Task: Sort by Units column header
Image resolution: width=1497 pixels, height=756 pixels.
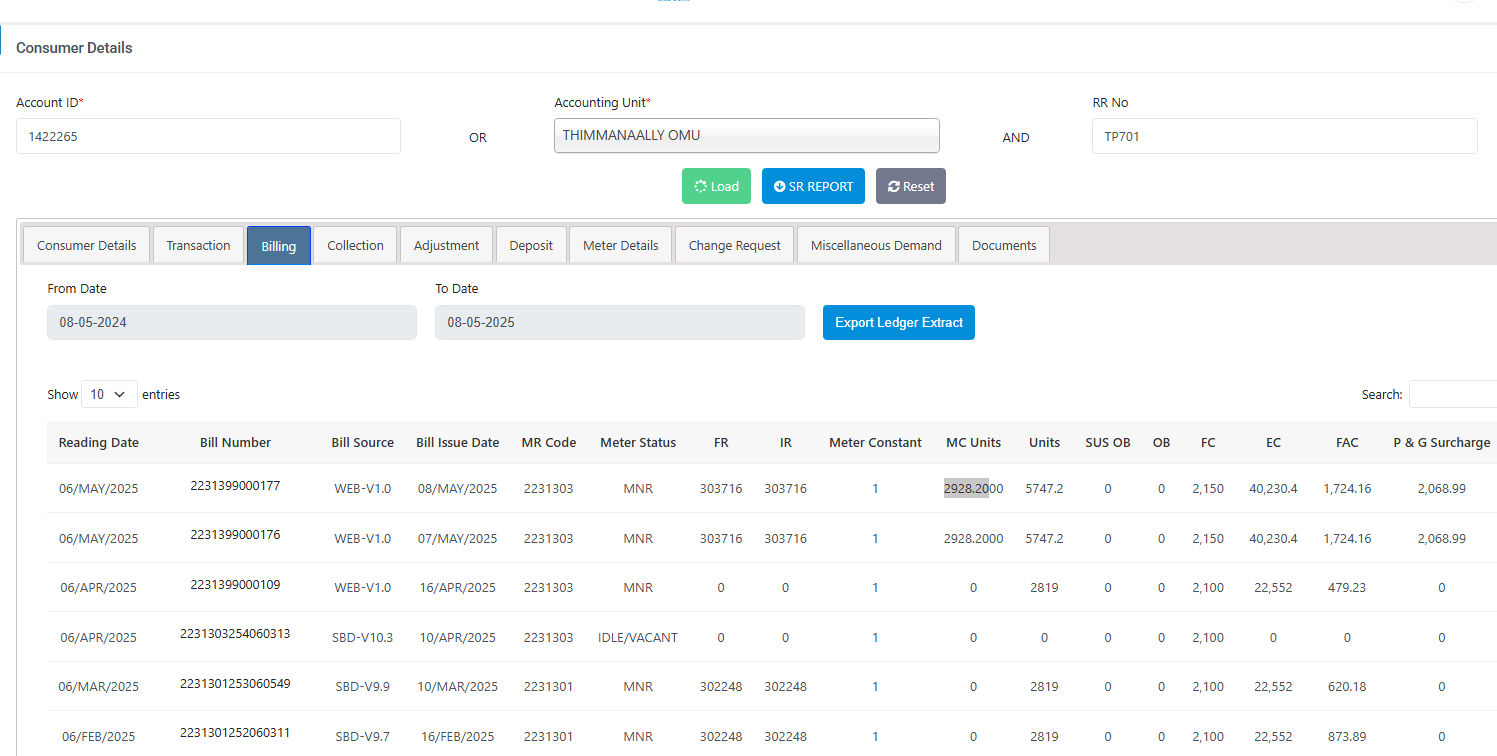Action: click(x=1045, y=442)
